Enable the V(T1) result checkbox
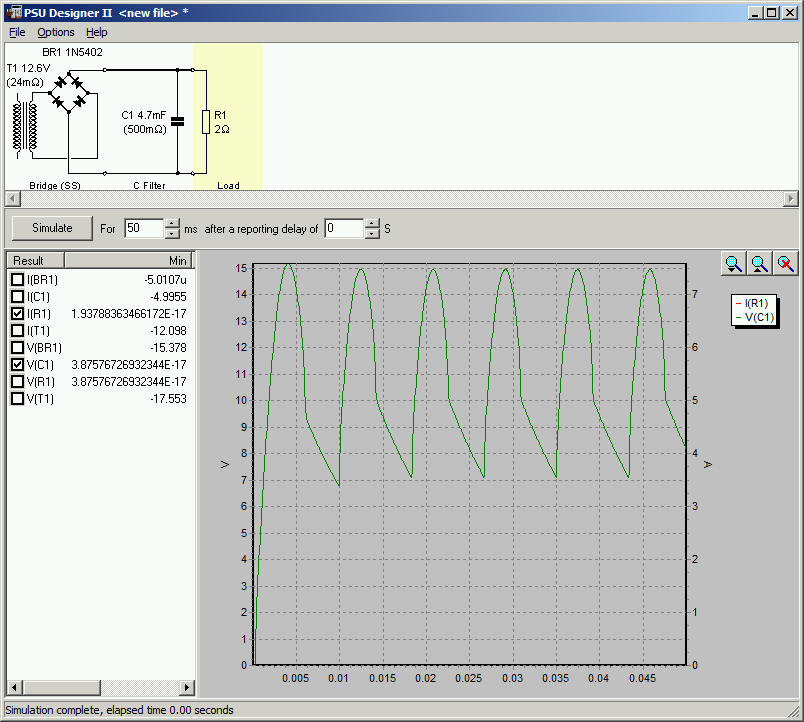The height and width of the screenshot is (722, 804). coord(17,398)
